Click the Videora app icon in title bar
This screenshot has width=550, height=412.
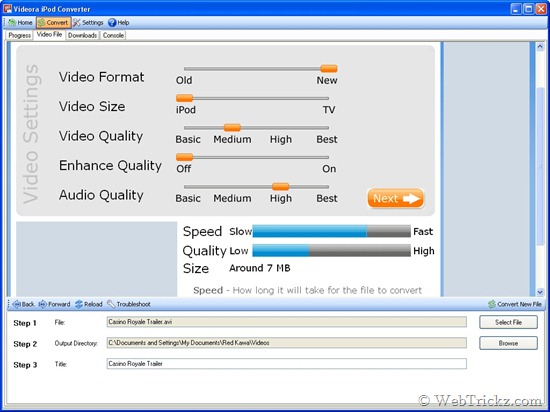(7, 9)
